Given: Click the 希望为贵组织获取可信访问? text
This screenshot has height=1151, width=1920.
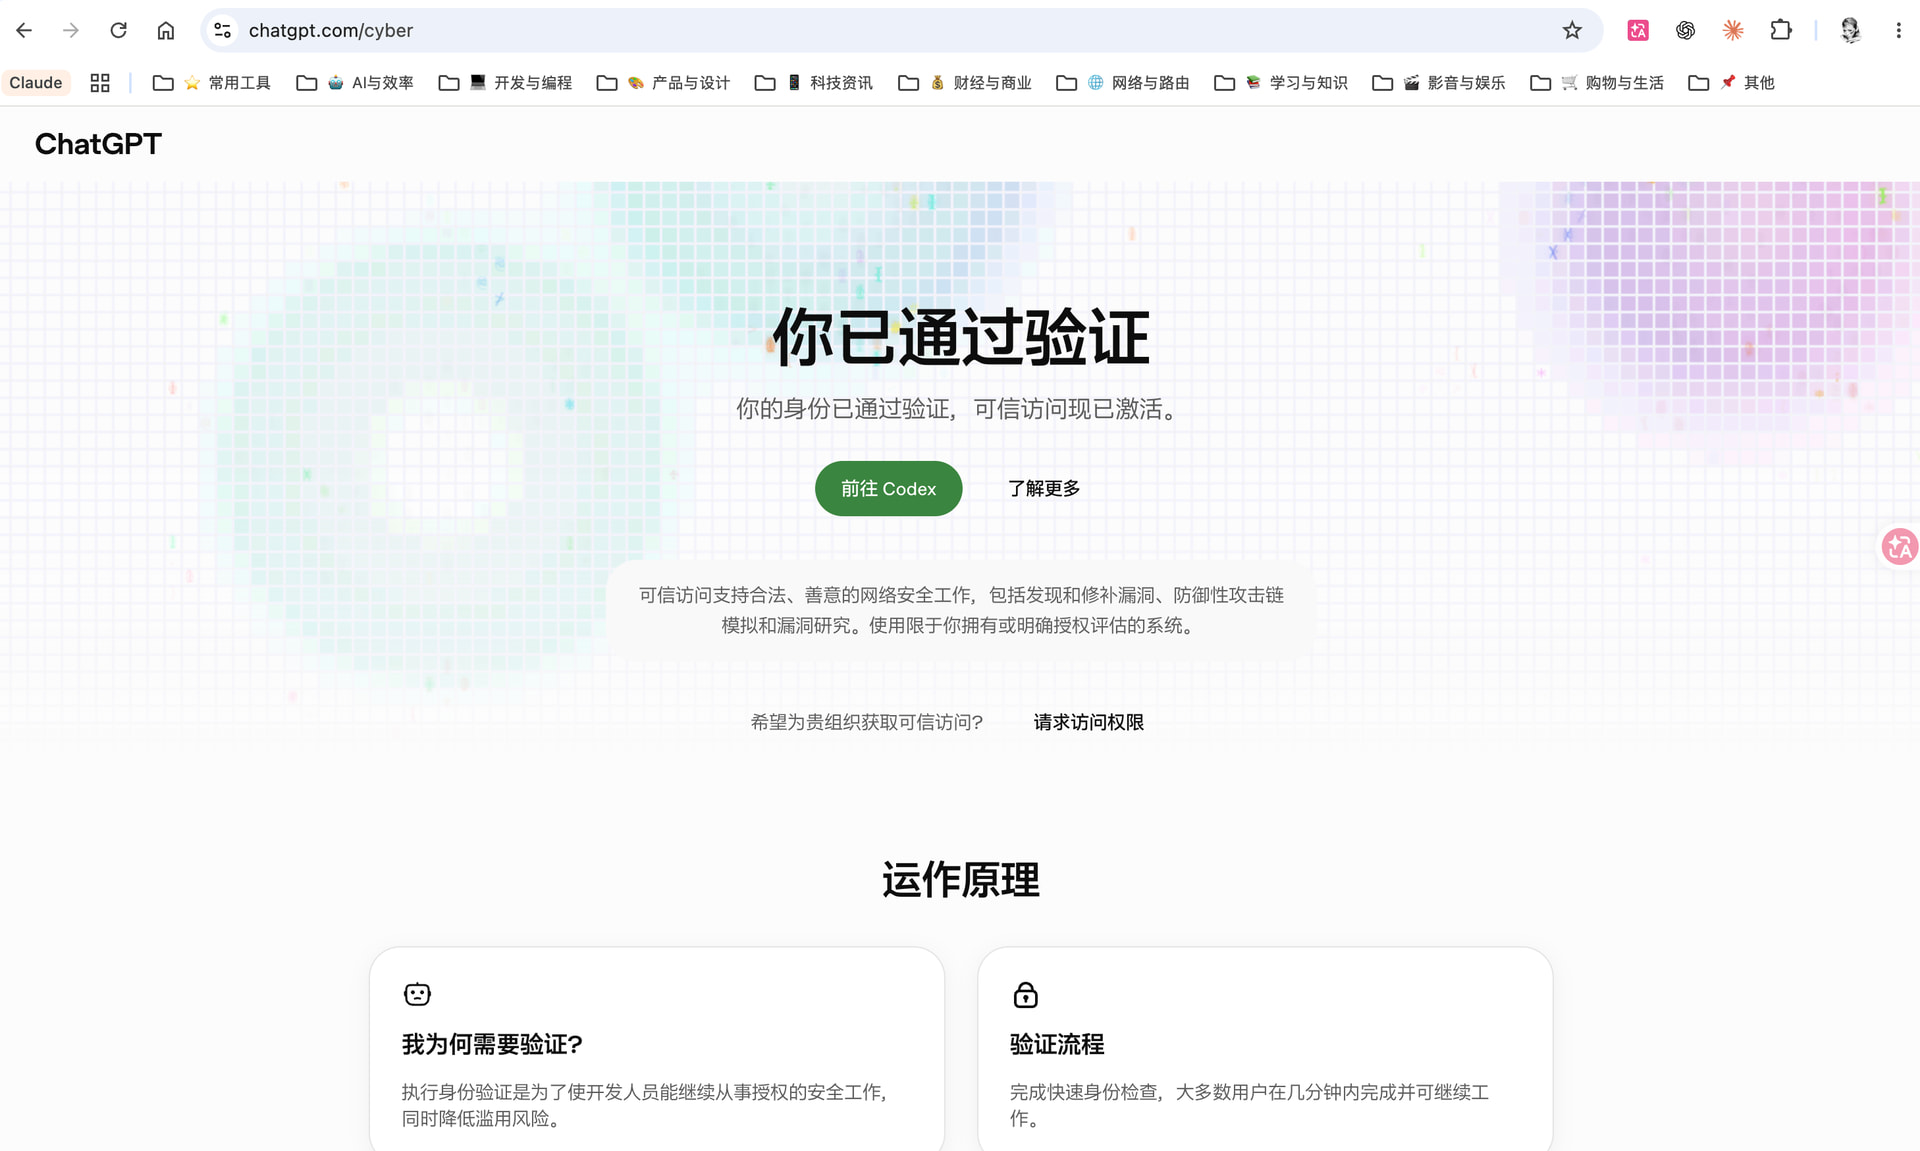Looking at the screenshot, I should [x=866, y=722].
